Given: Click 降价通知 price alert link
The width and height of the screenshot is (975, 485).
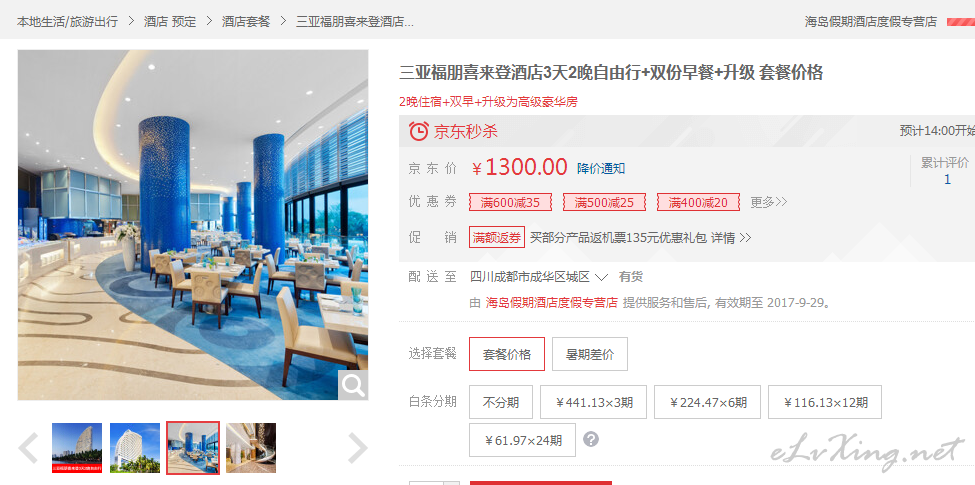Looking at the screenshot, I should 601,169.
